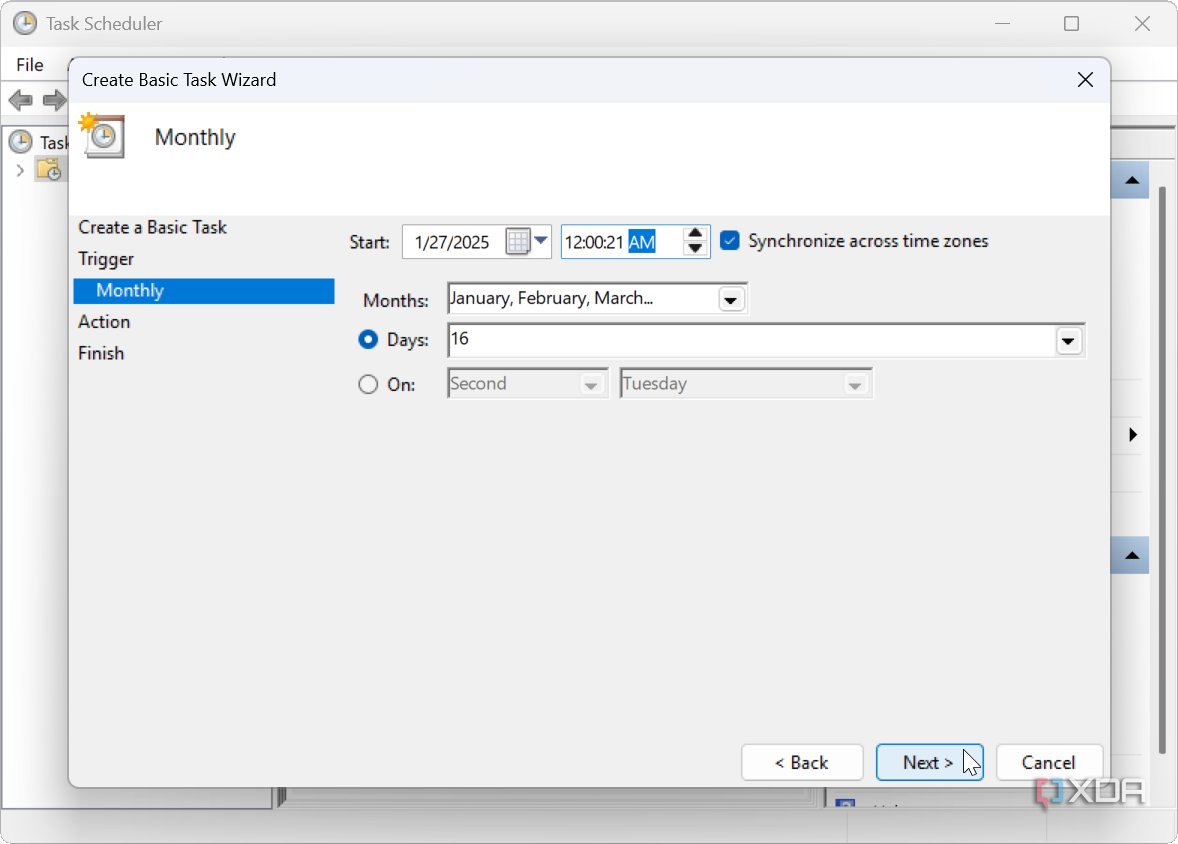The width and height of the screenshot is (1178, 844).
Task: Select the On radio button
Action: [x=367, y=385]
